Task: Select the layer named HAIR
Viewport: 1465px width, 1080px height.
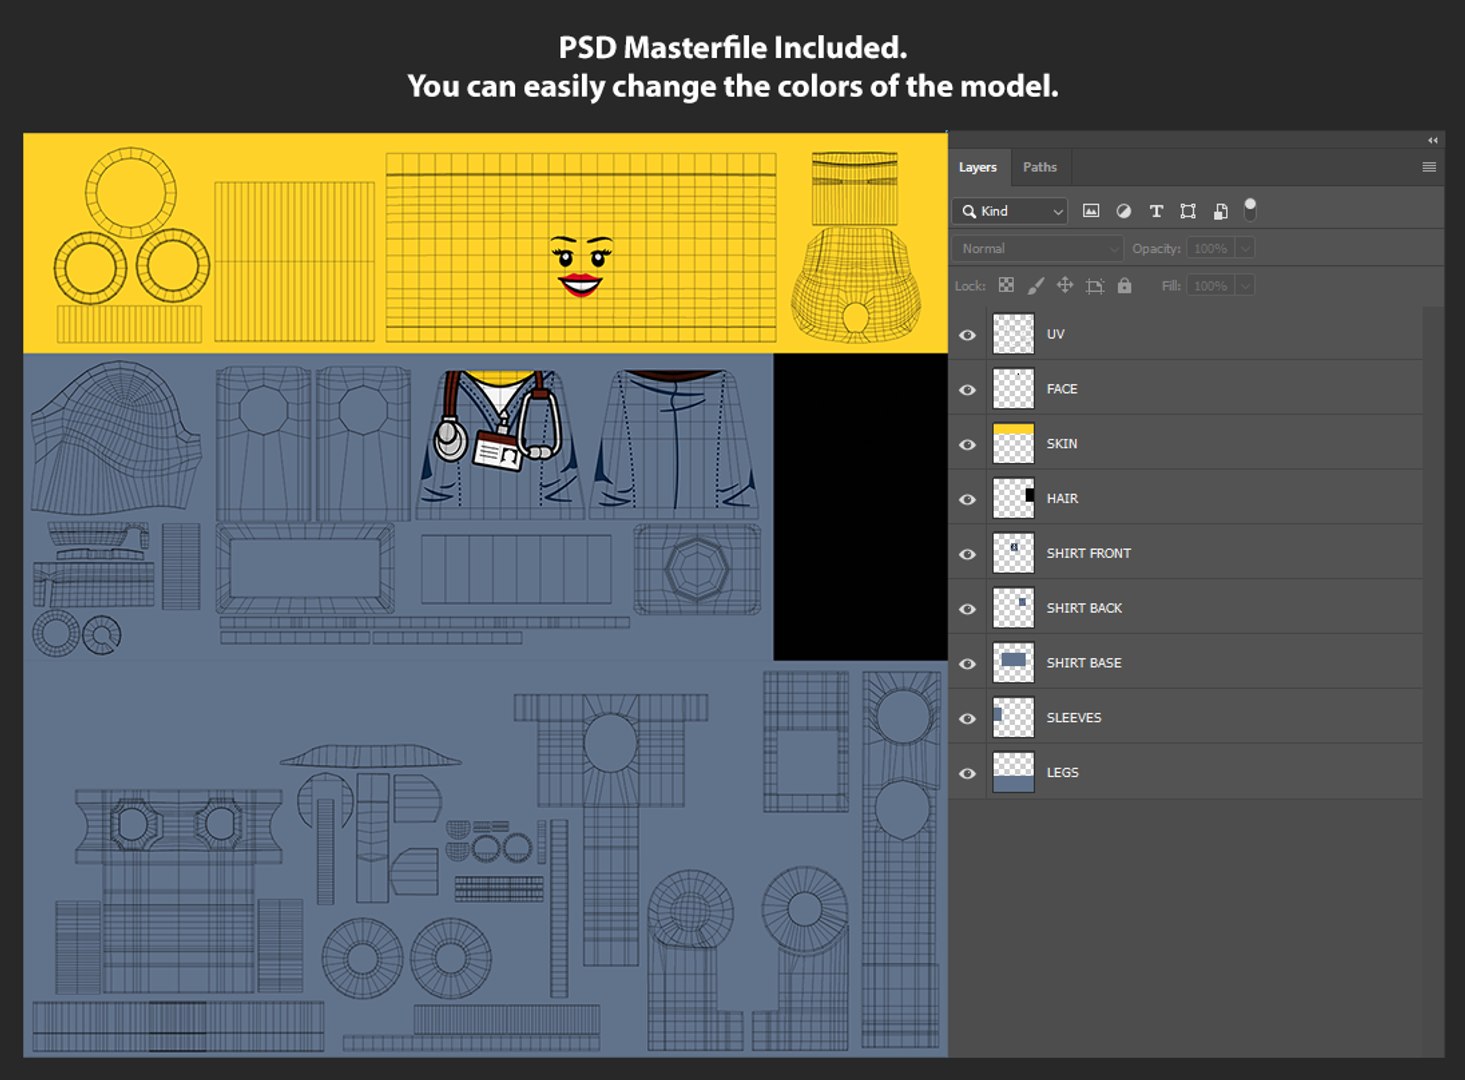Action: point(1062,498)
